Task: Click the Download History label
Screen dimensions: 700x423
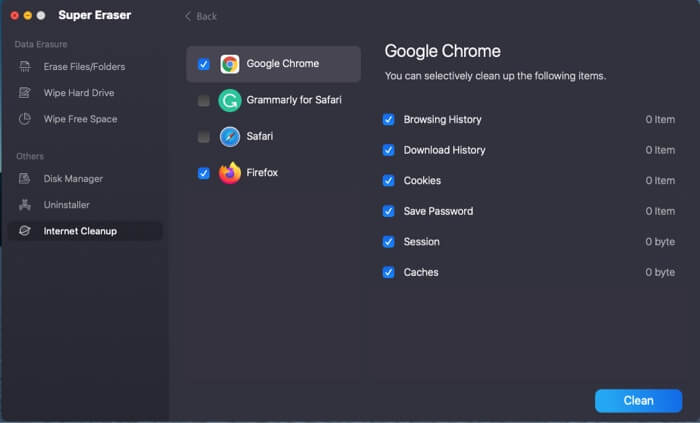Action: tap(444, 150)
